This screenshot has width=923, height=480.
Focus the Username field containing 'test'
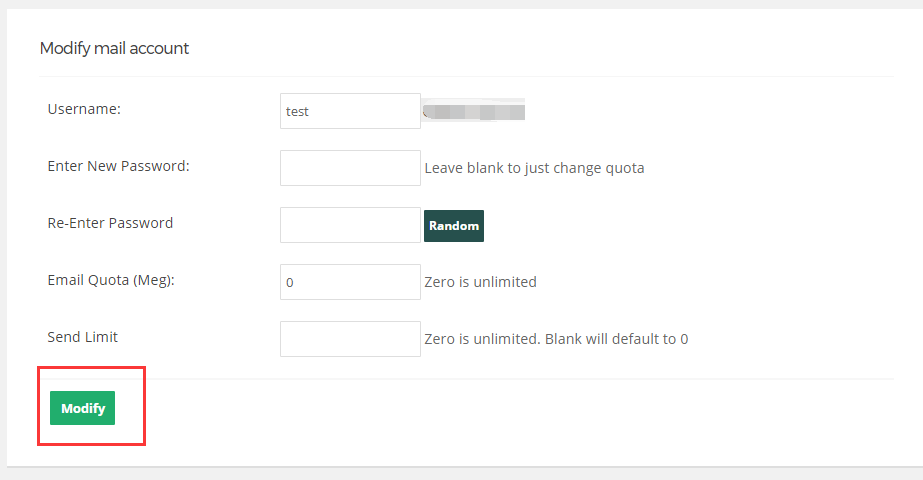350,111
